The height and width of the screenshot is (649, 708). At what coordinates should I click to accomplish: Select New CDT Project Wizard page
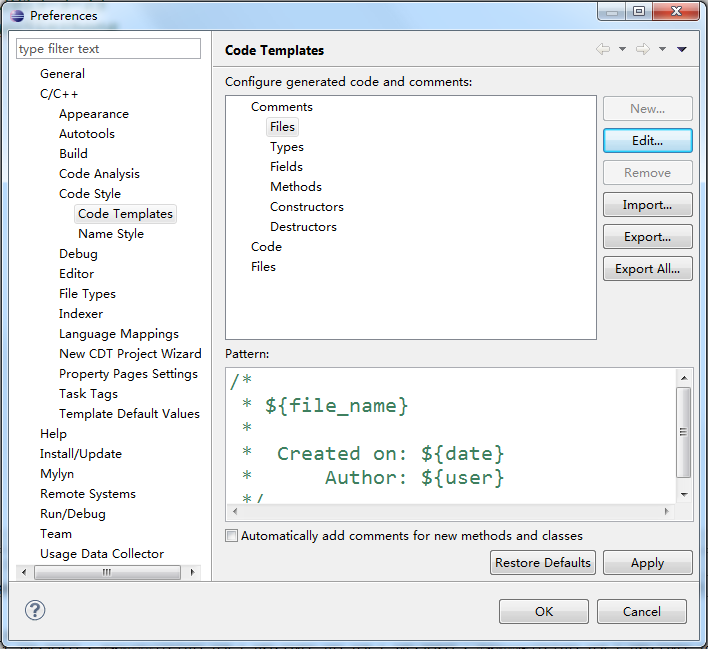coord(130,354)
